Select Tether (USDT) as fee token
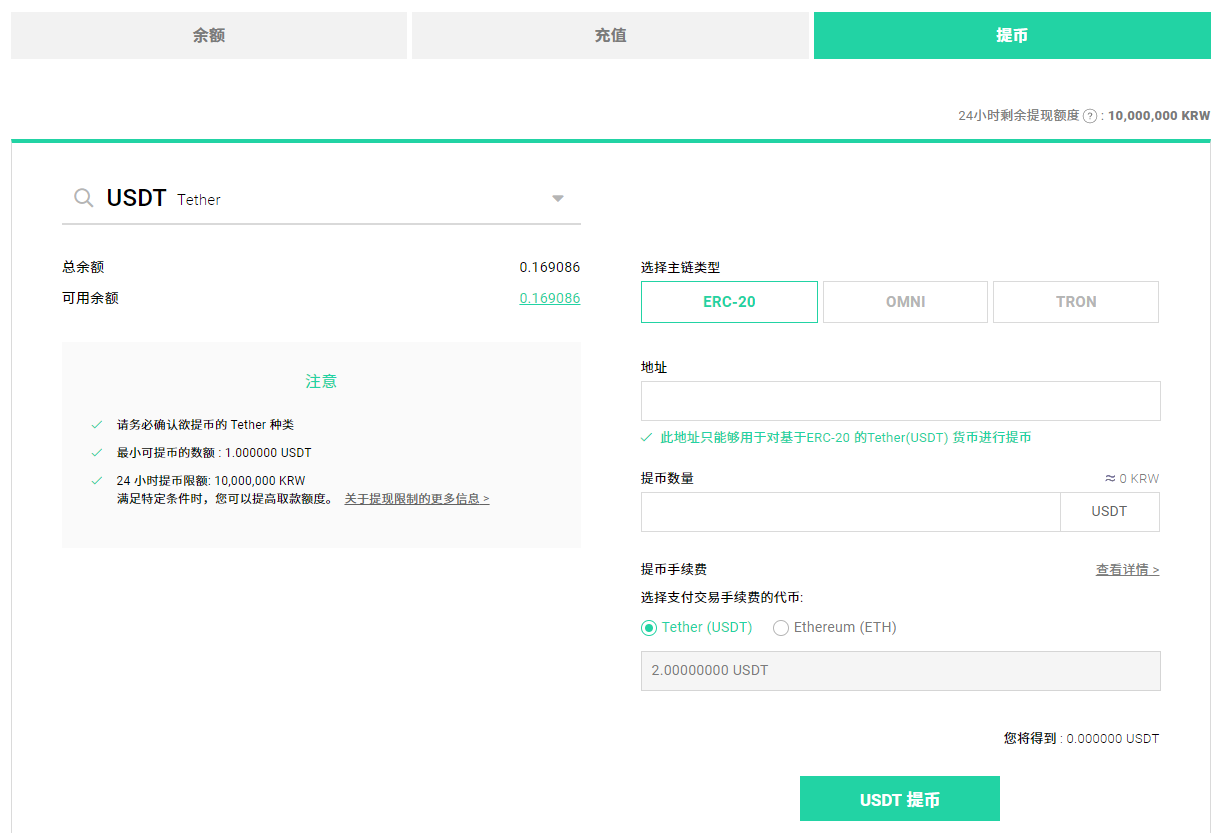The image size is (1225, 833). [x=649, y=628]
